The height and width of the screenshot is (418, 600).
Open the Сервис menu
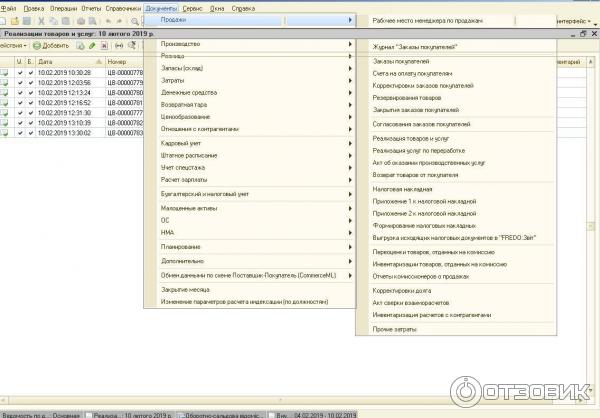192,8
